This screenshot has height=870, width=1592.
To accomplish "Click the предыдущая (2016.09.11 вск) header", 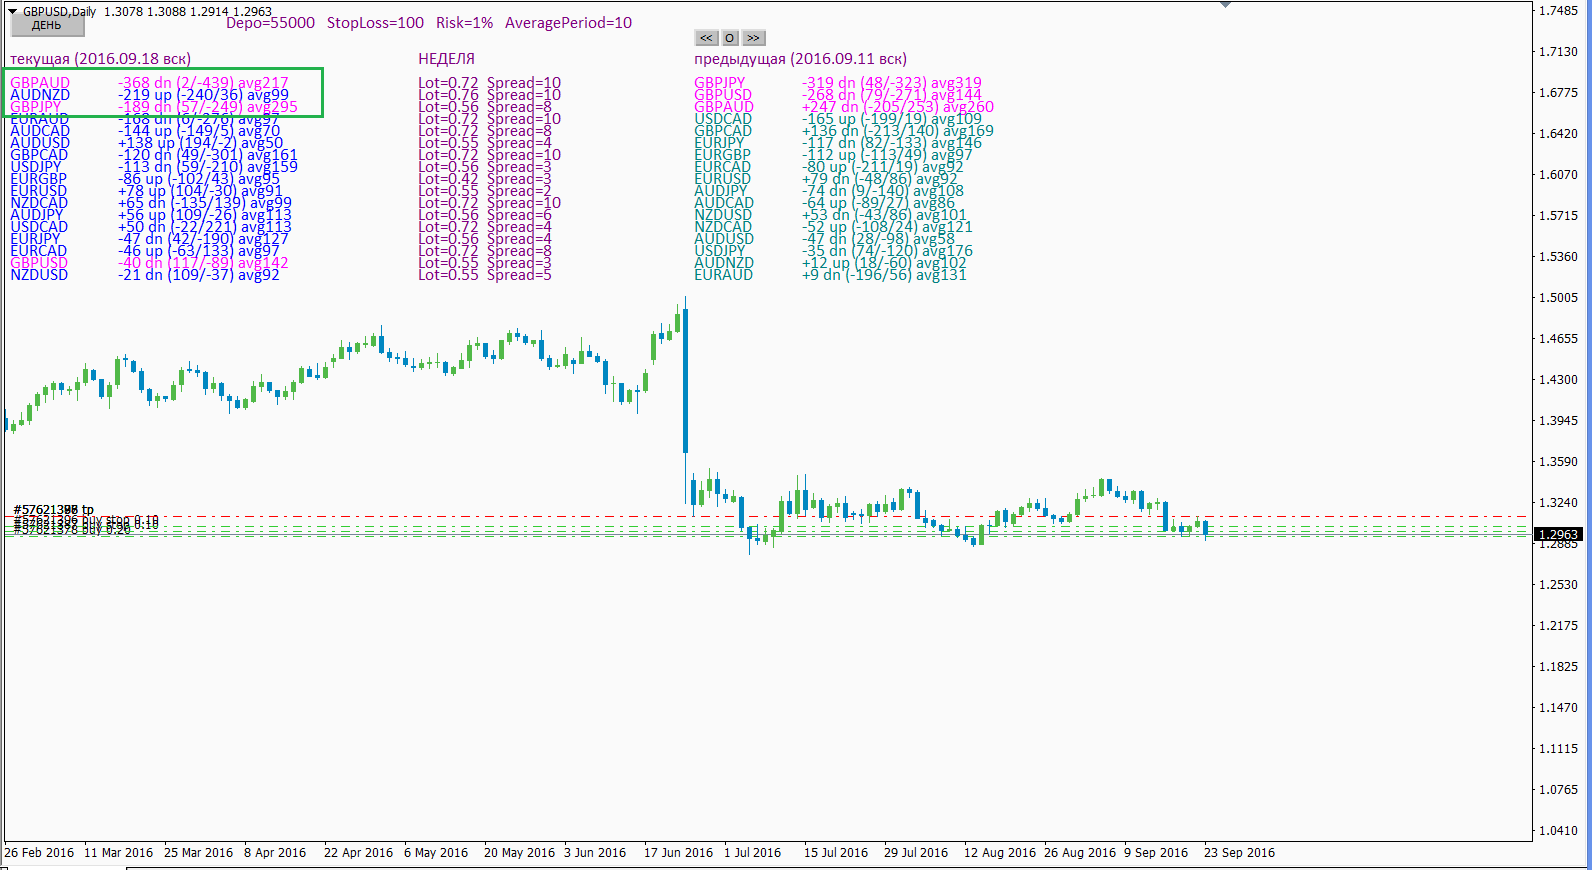I will point(800,59).
